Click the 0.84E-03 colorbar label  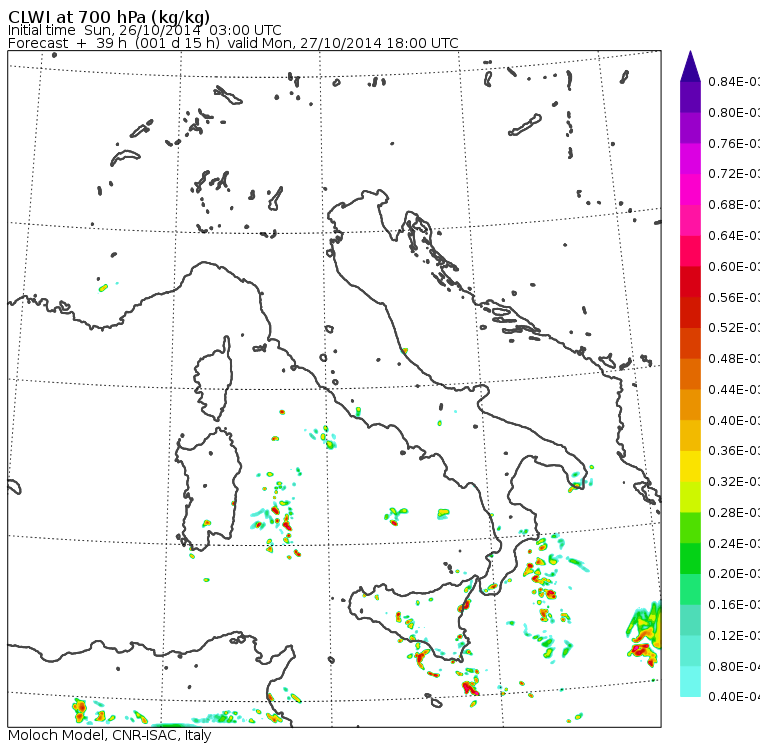pyautogui.click(x=734, y=81)
